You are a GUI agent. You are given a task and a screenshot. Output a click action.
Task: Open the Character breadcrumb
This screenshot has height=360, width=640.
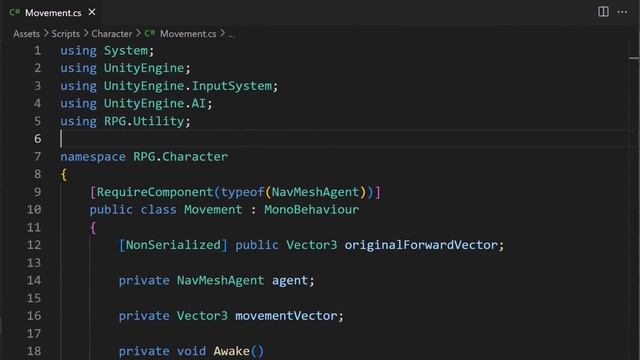pyautogui.click(x=112, y=34)
